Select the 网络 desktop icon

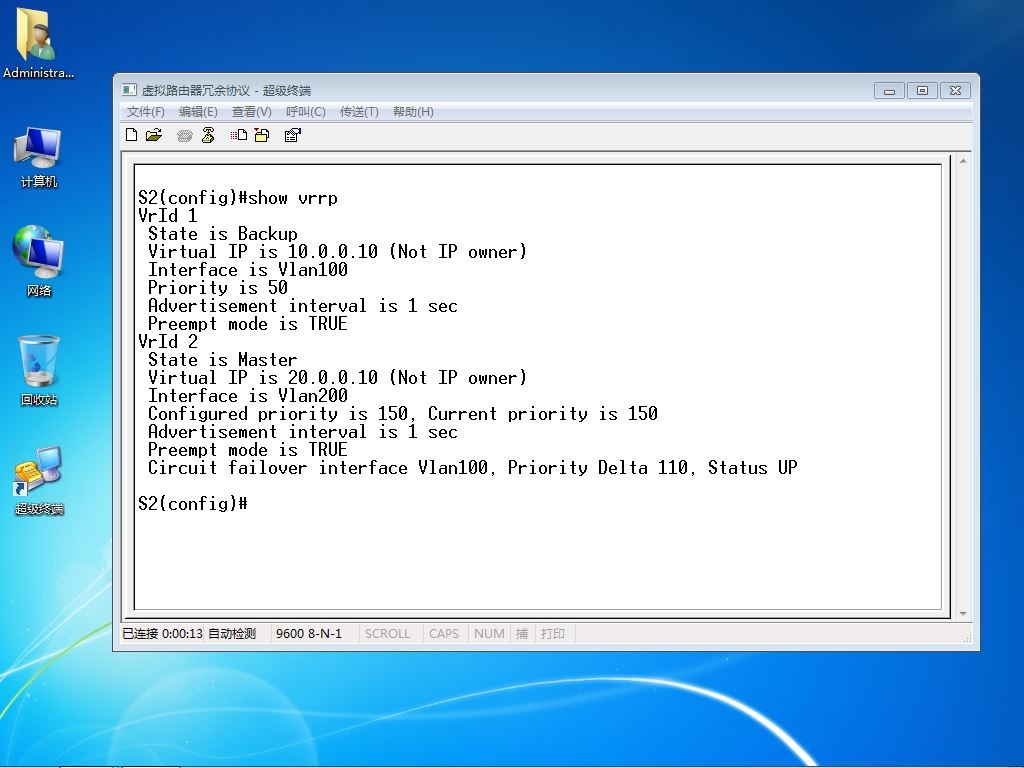(38, 261)
